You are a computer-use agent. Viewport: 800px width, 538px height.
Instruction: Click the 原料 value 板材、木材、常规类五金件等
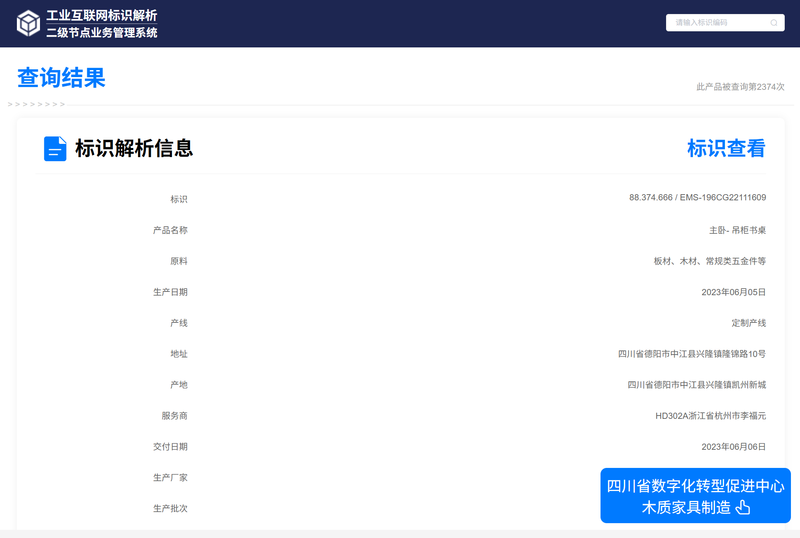710,261
